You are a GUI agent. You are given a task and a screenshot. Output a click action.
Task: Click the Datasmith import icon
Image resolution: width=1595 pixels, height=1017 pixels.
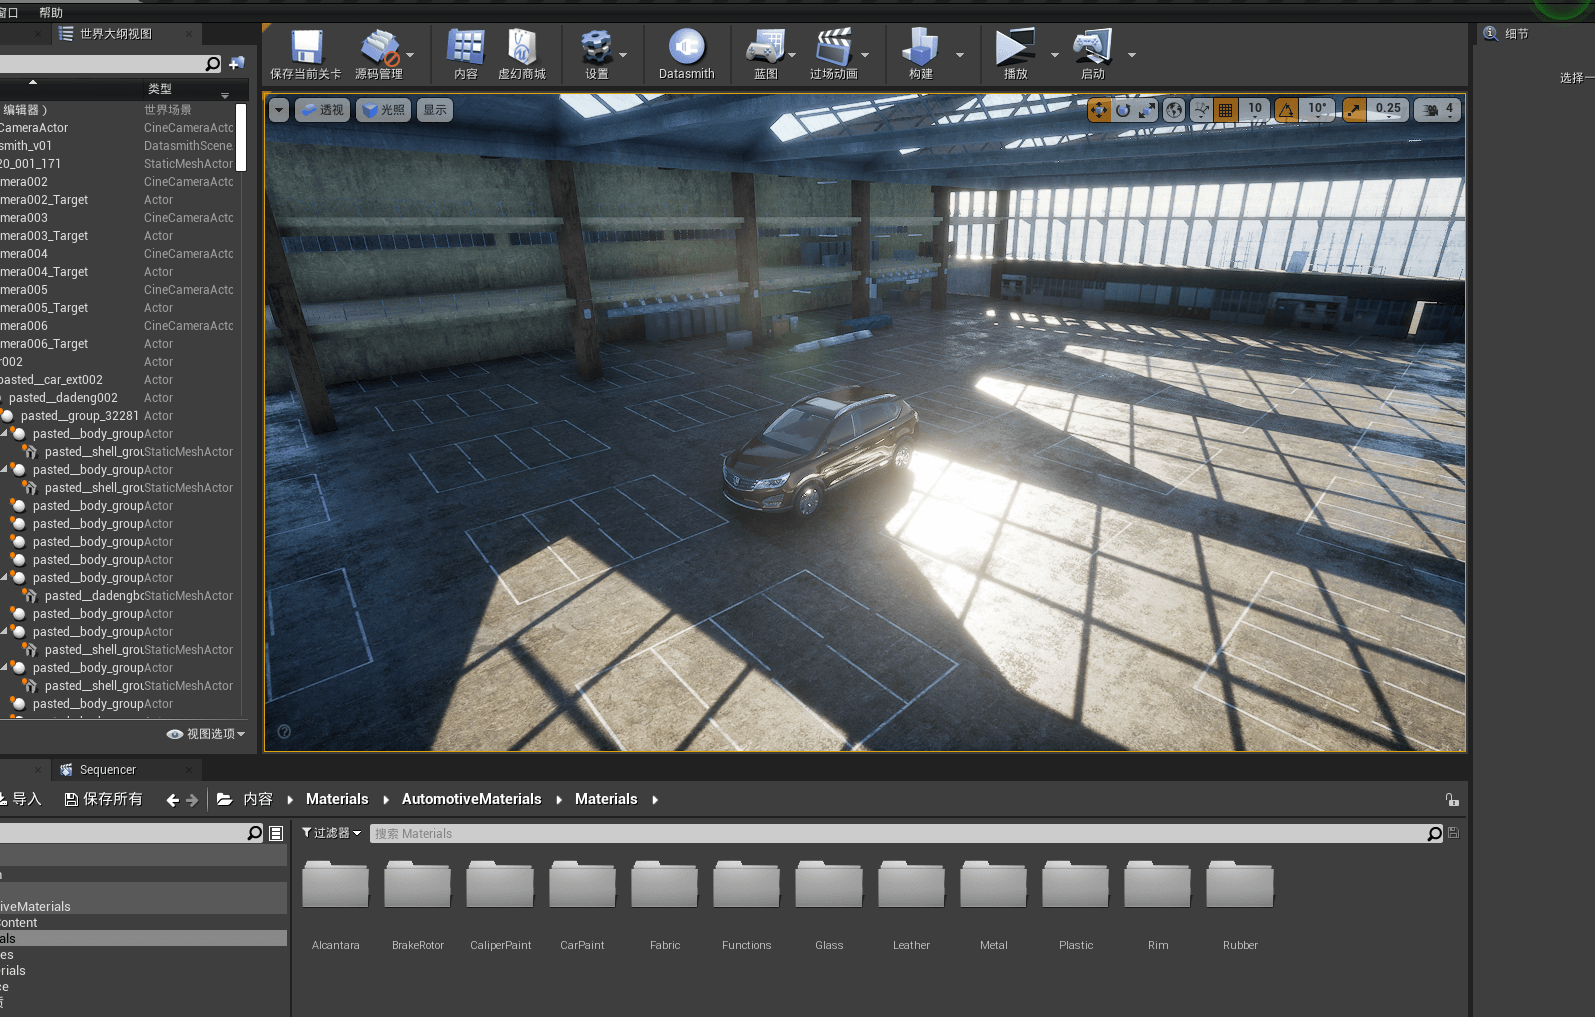686,47
